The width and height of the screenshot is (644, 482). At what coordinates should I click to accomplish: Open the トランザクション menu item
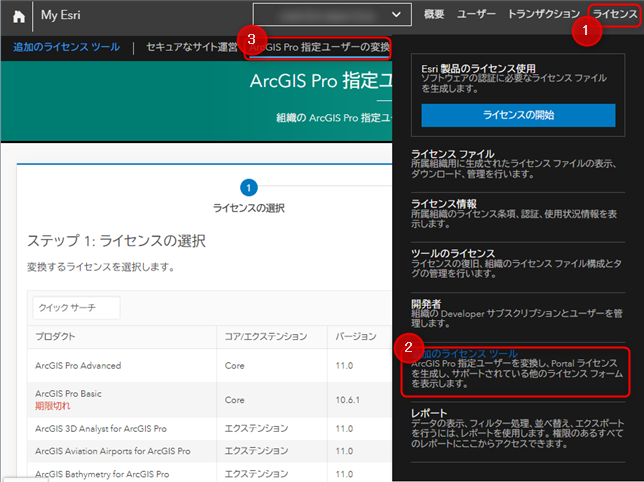(x=544, y=14)
